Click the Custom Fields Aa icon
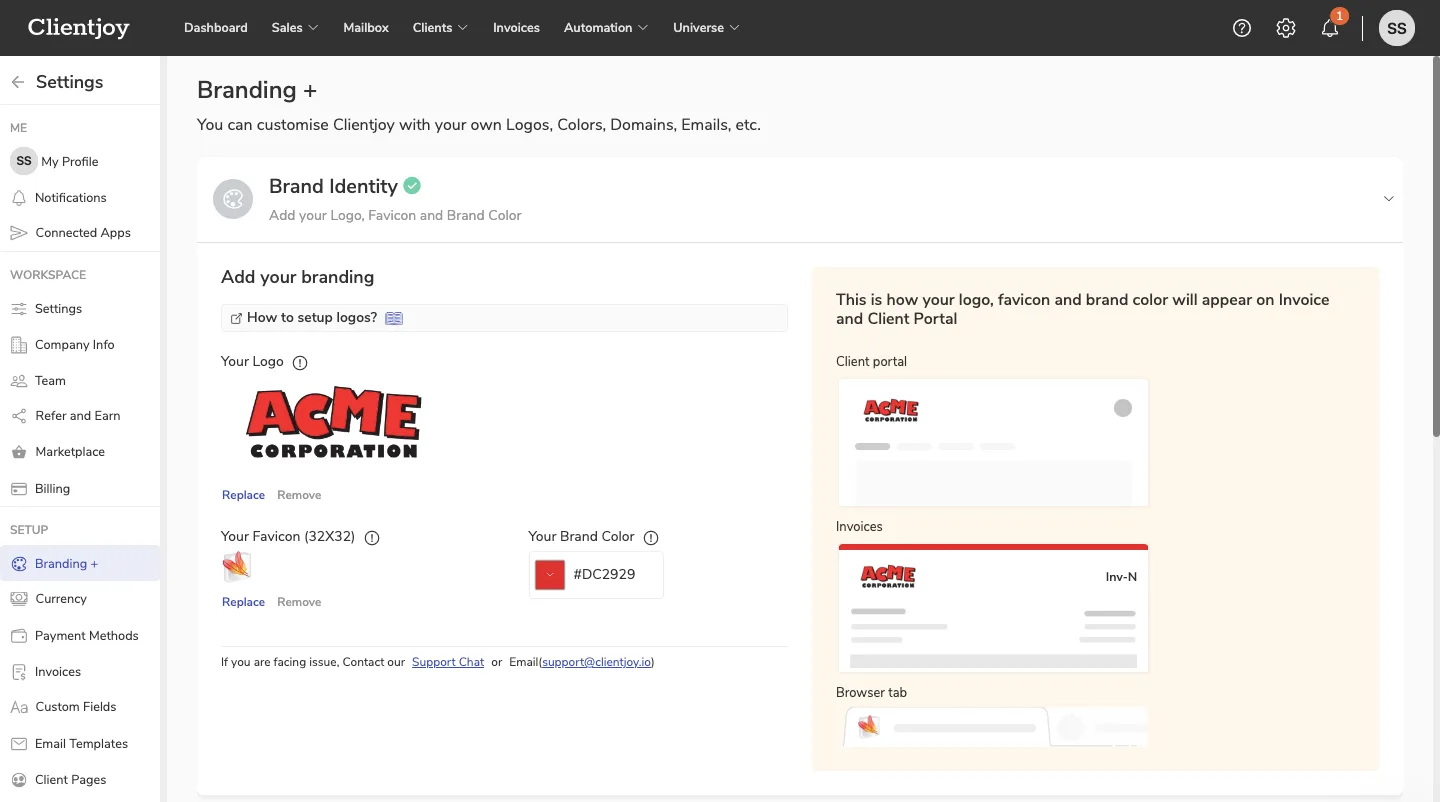 18,707
